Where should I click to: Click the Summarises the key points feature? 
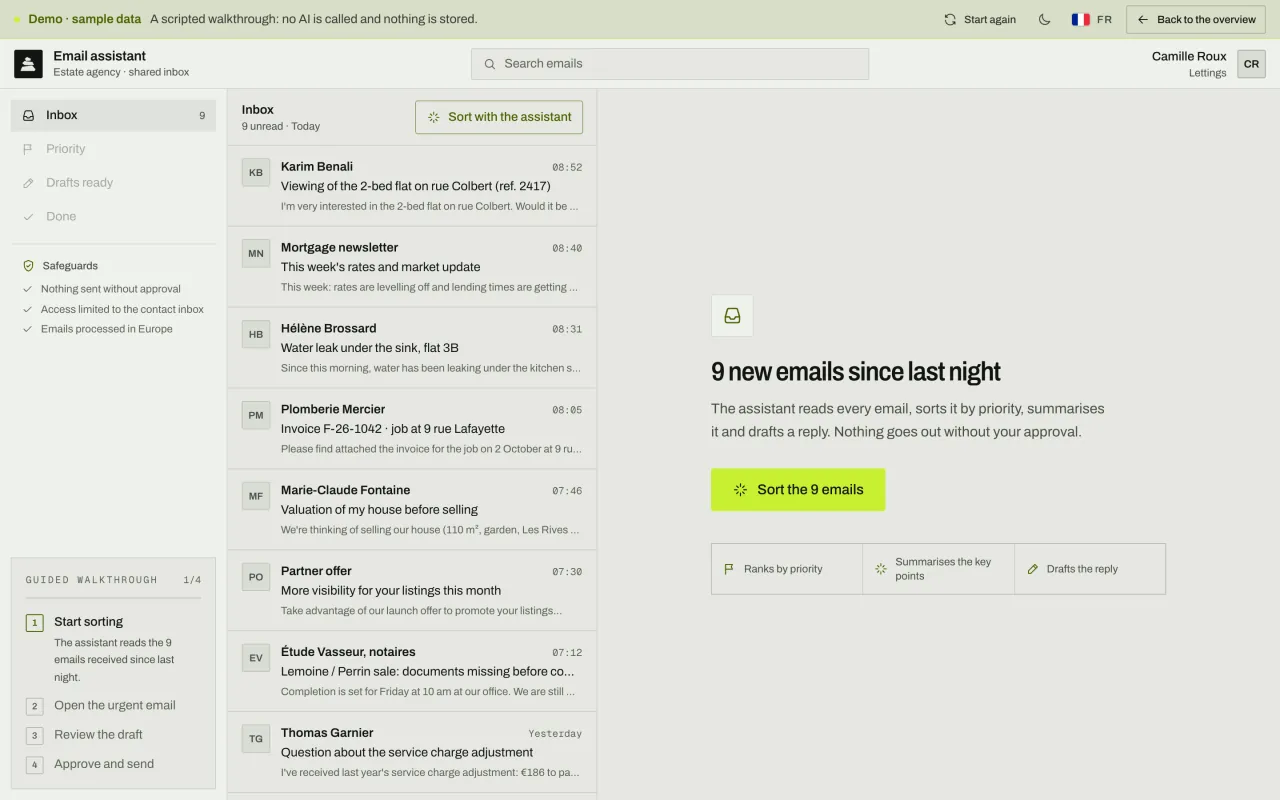(x=938, y=569)
